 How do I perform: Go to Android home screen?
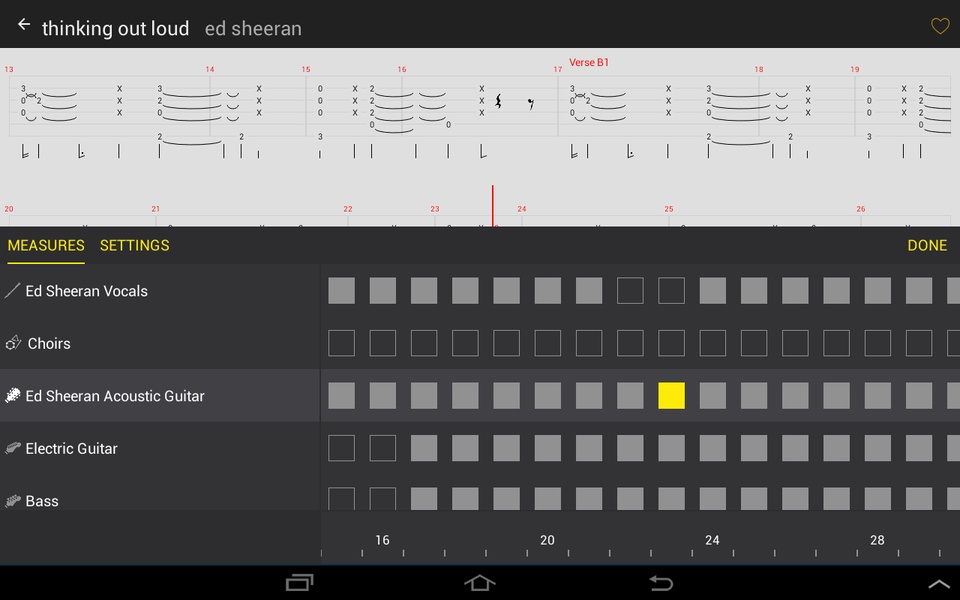[x=479, y=582]
